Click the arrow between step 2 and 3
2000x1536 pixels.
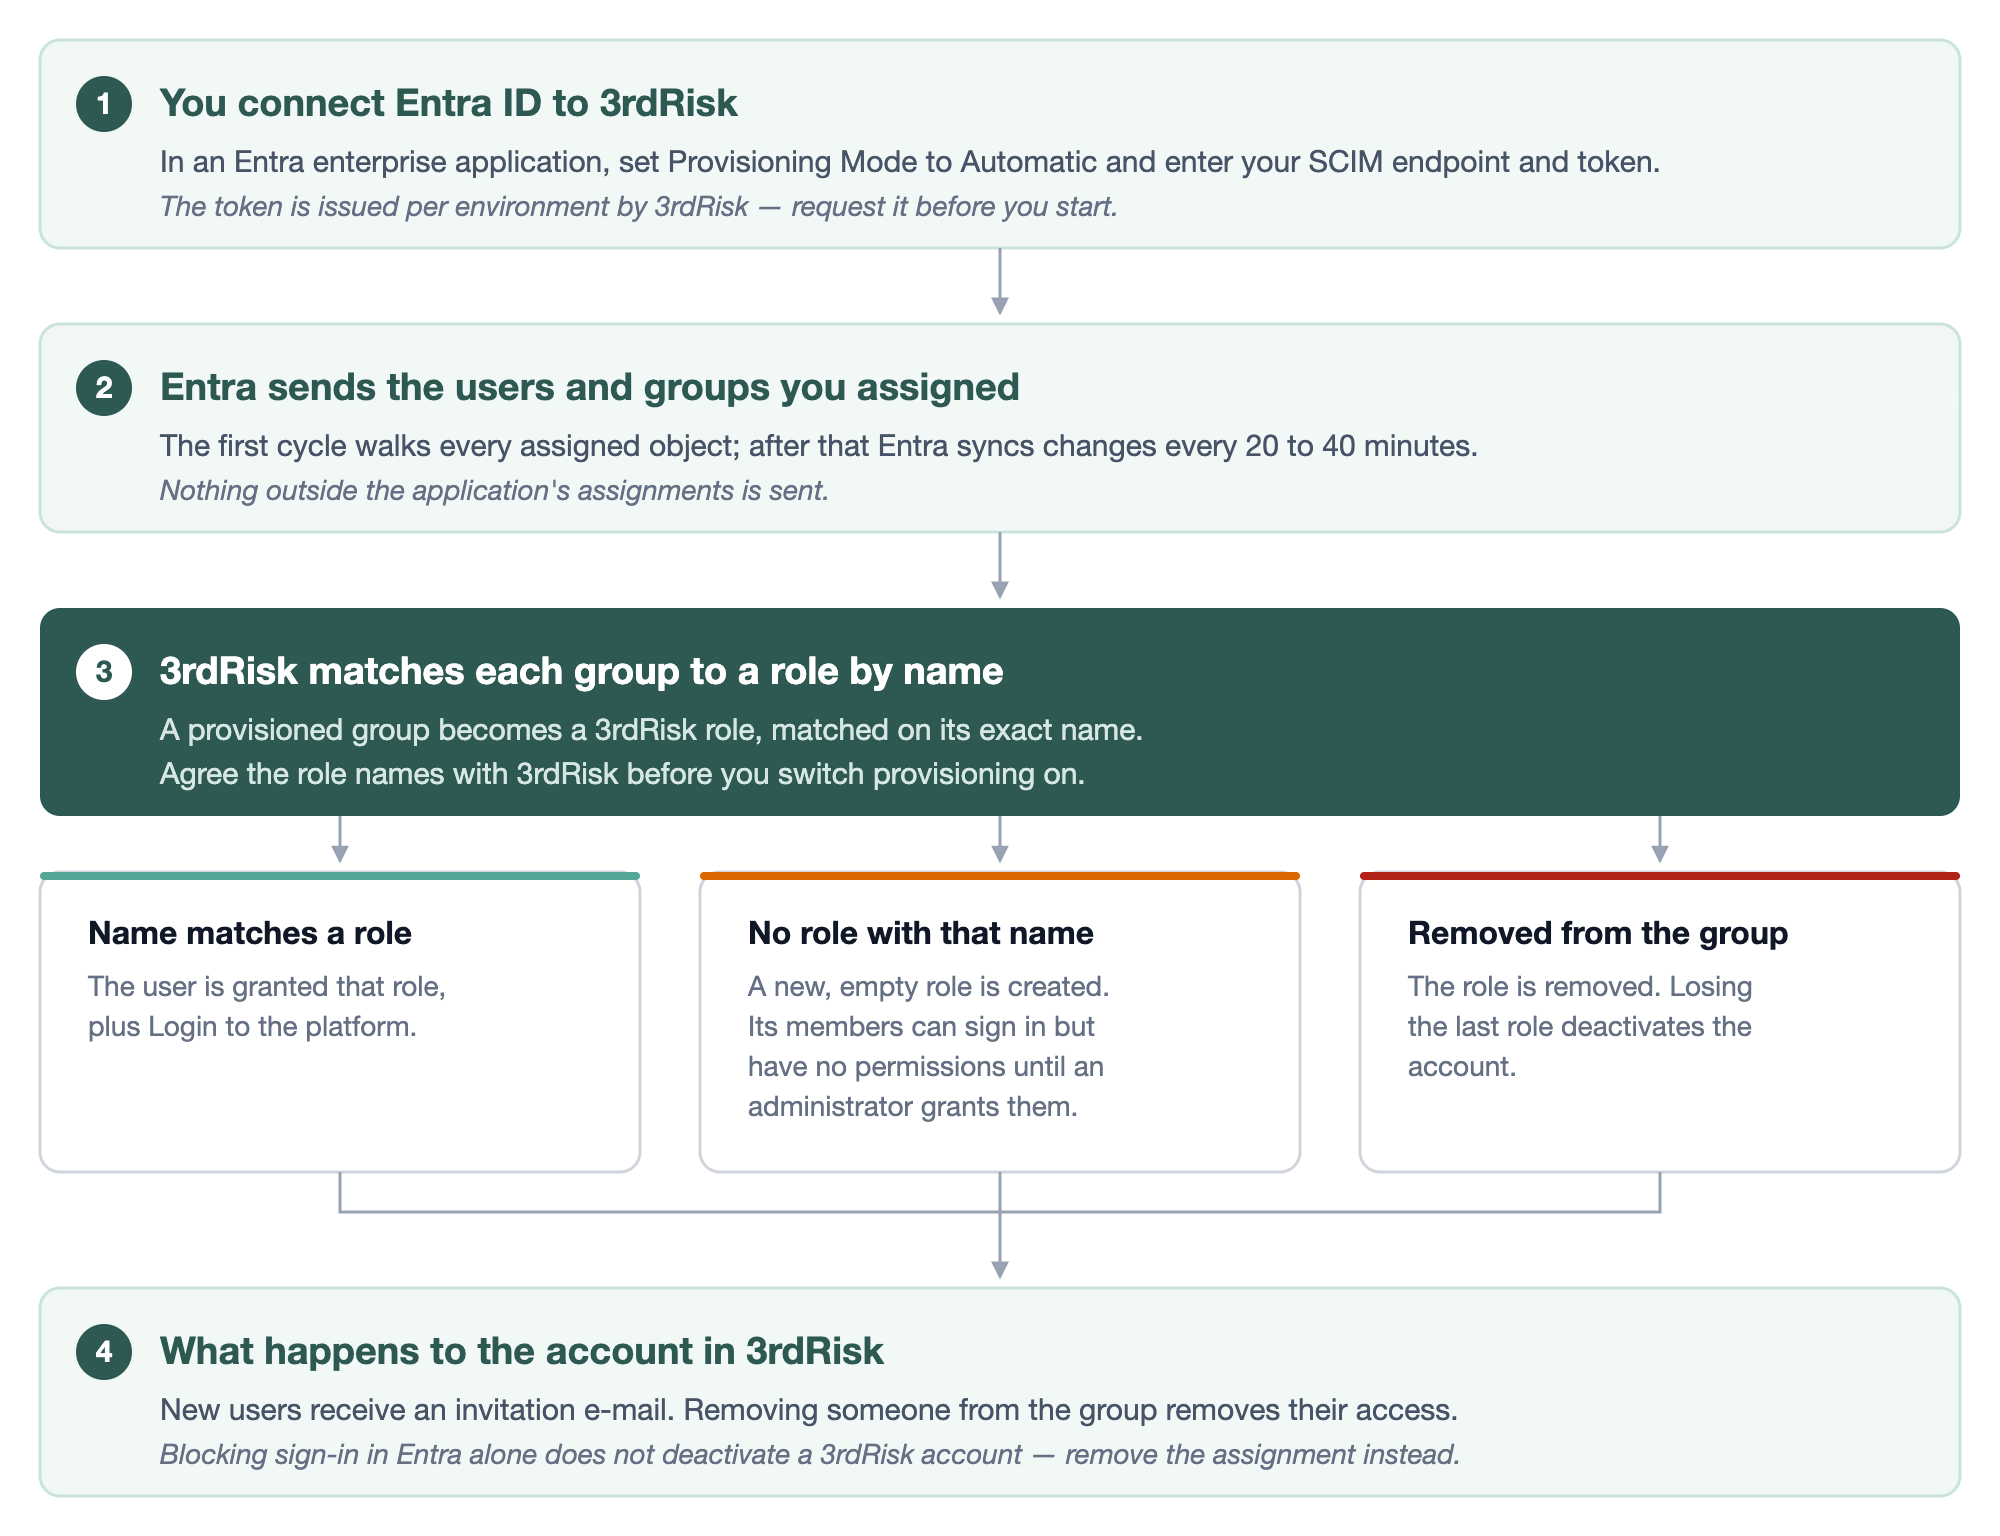point(1000,566)
